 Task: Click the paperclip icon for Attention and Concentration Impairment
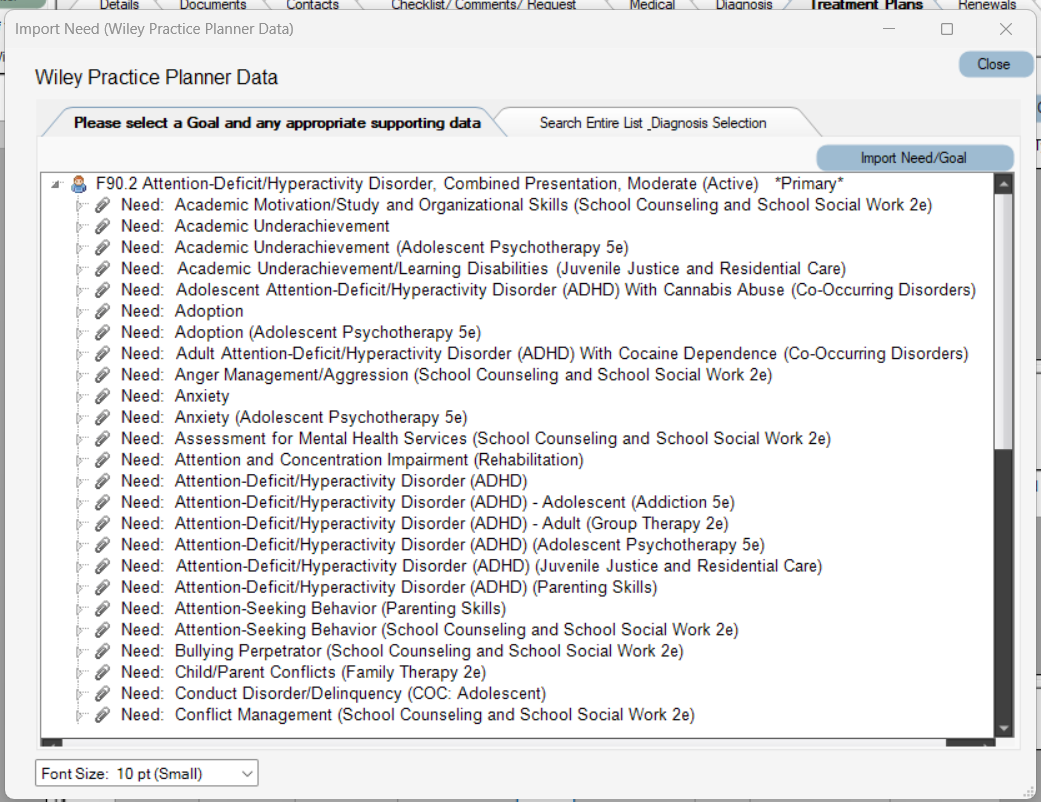104,459
